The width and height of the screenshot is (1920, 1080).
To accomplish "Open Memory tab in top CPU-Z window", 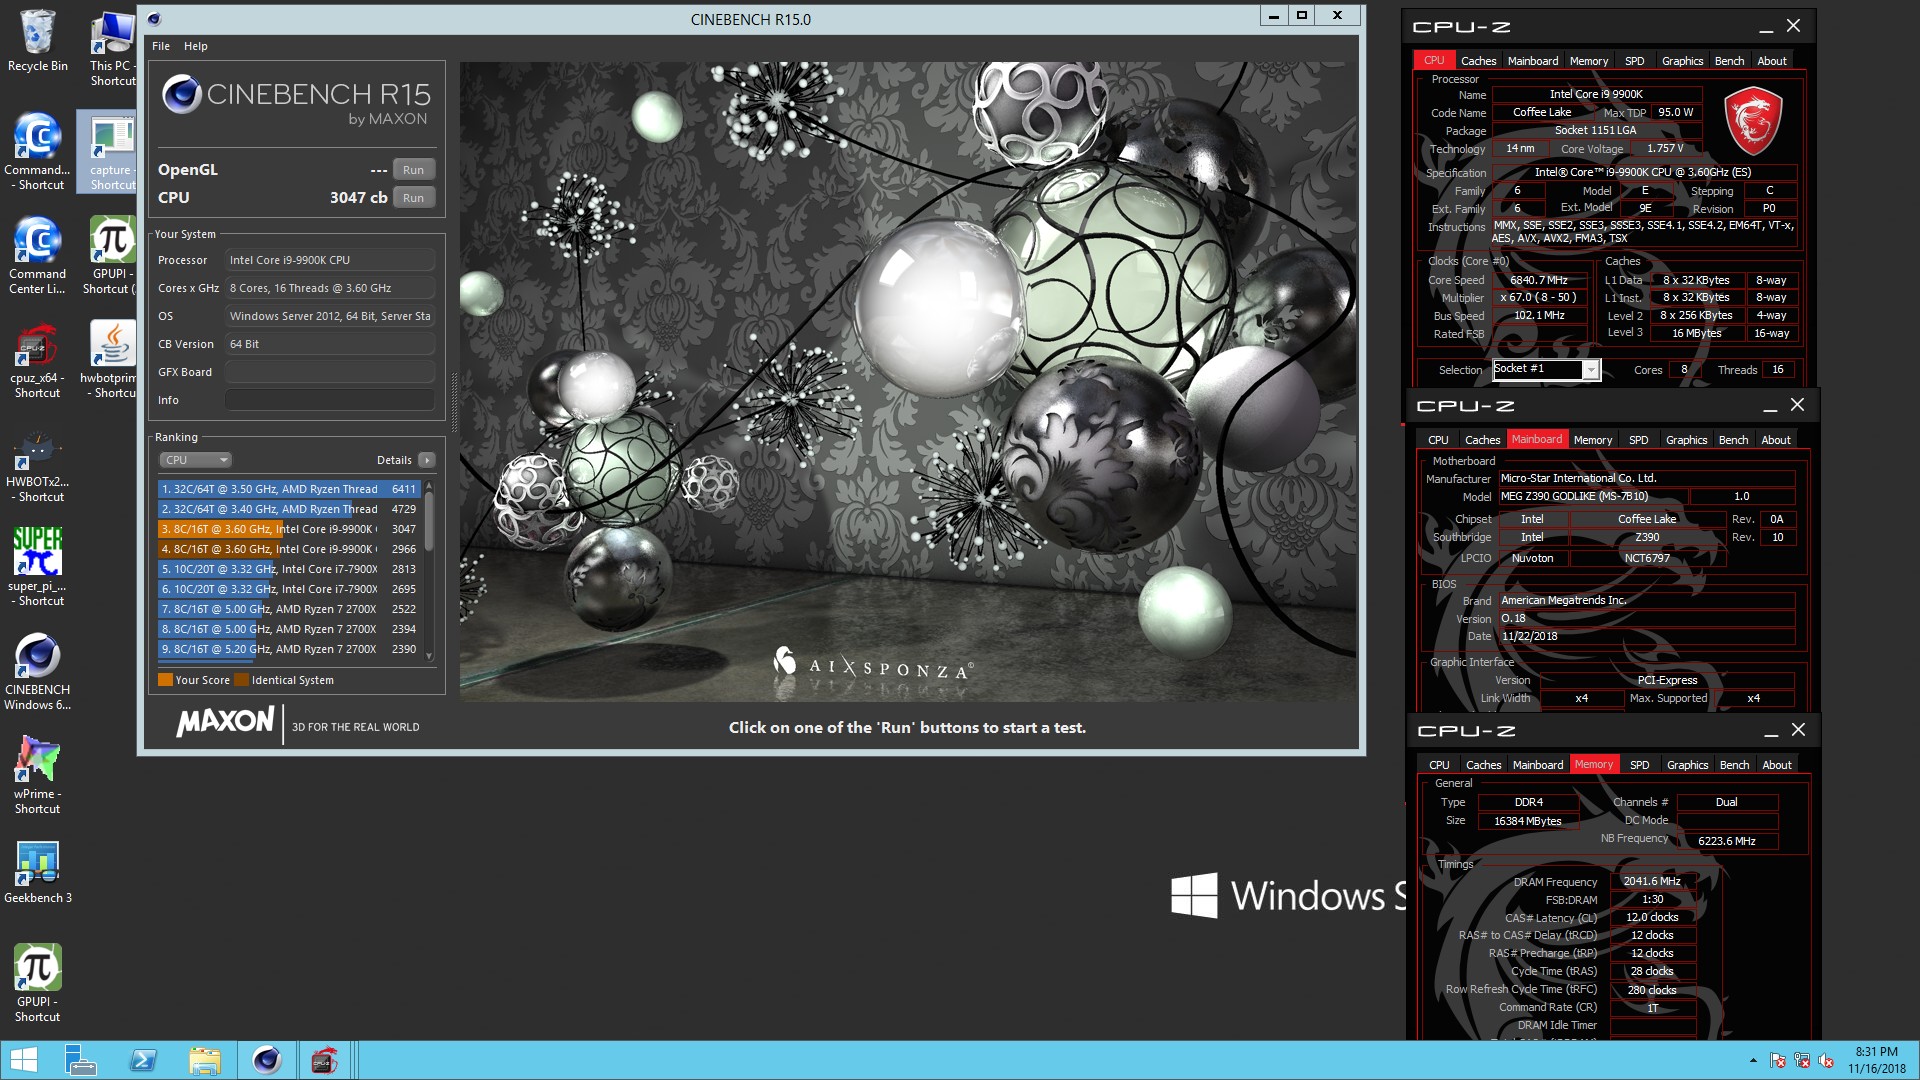I will (1589, 61).
